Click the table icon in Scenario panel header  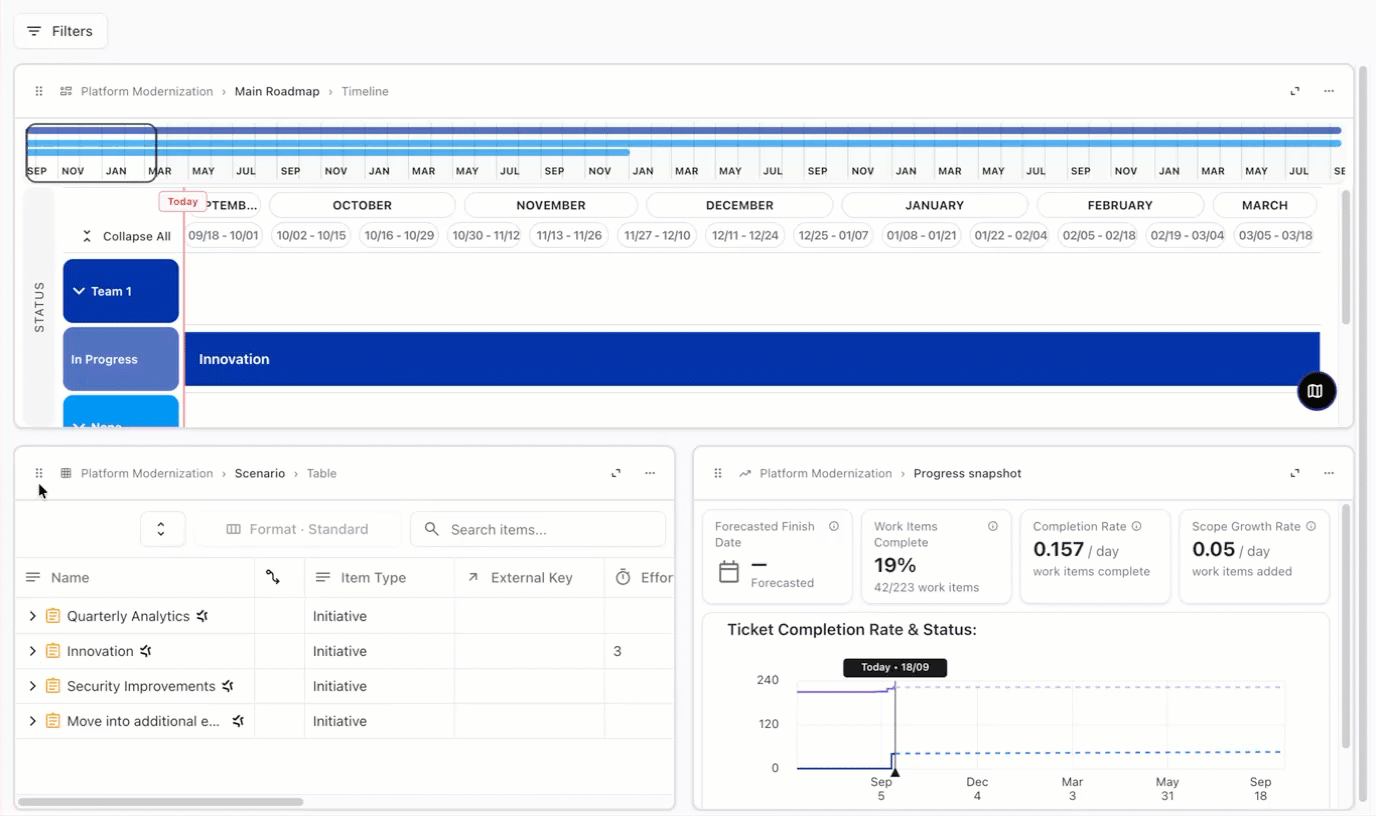(66, 473)
